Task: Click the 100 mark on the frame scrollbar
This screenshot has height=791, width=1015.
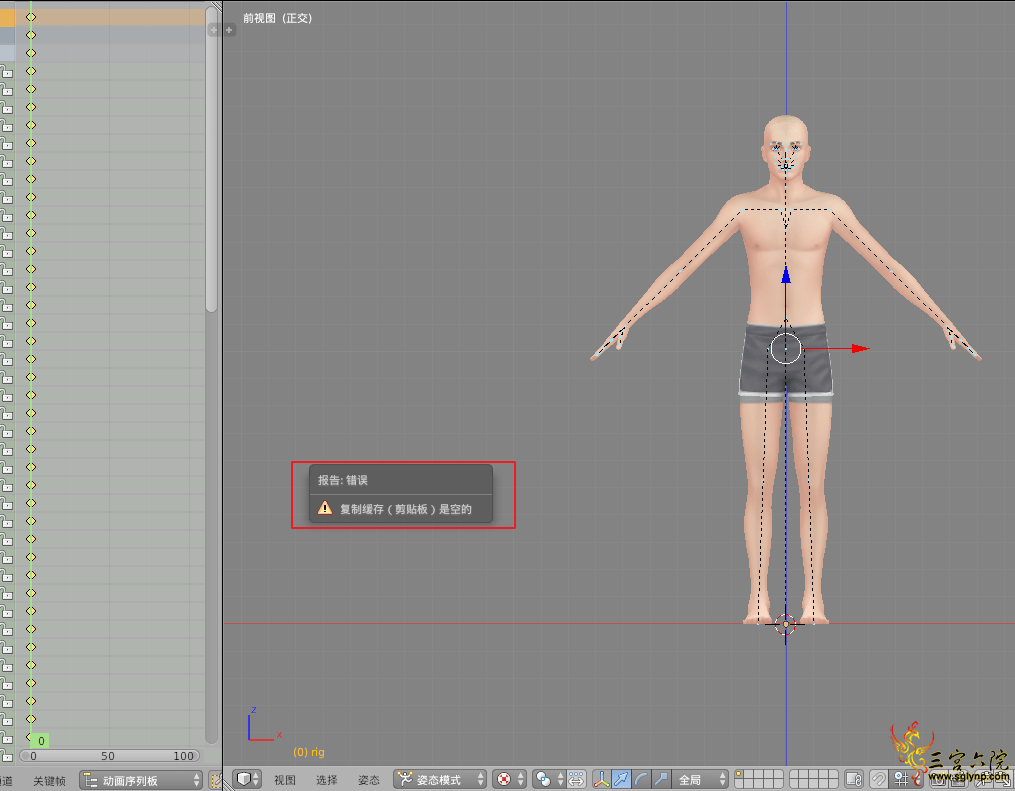Action: pos(183,755)
